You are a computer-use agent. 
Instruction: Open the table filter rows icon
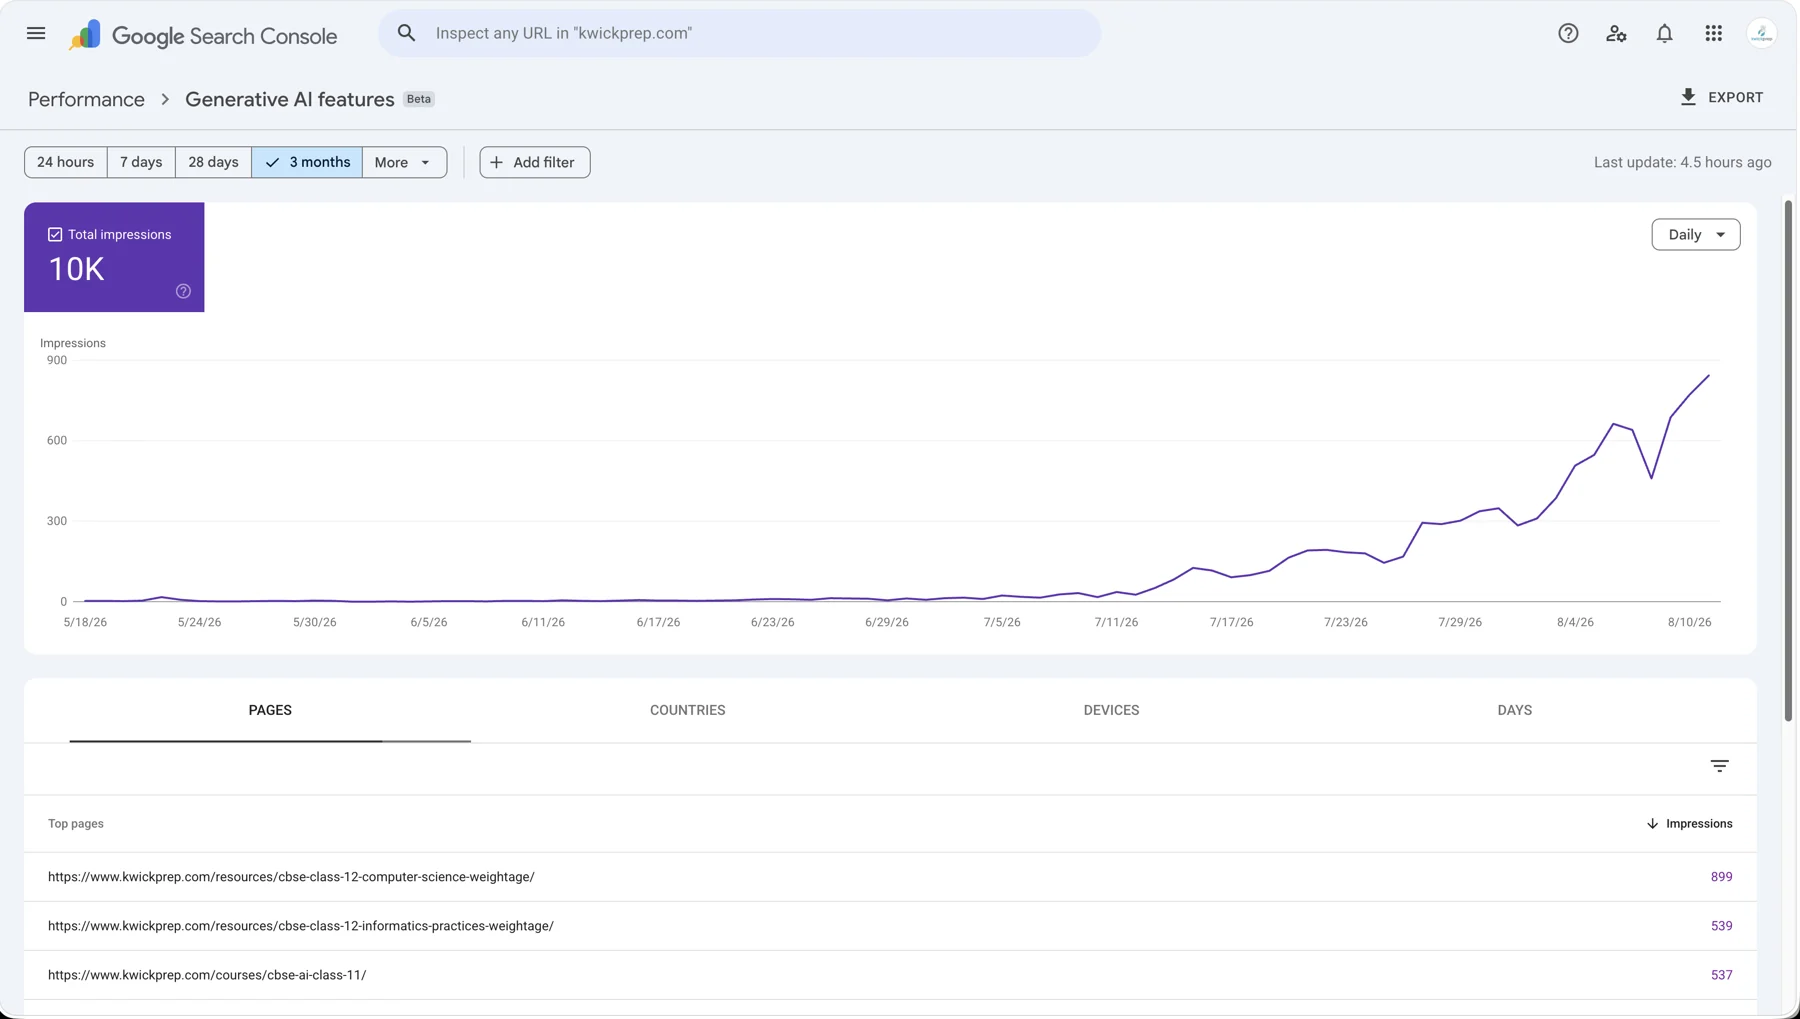coord(1719,766)
